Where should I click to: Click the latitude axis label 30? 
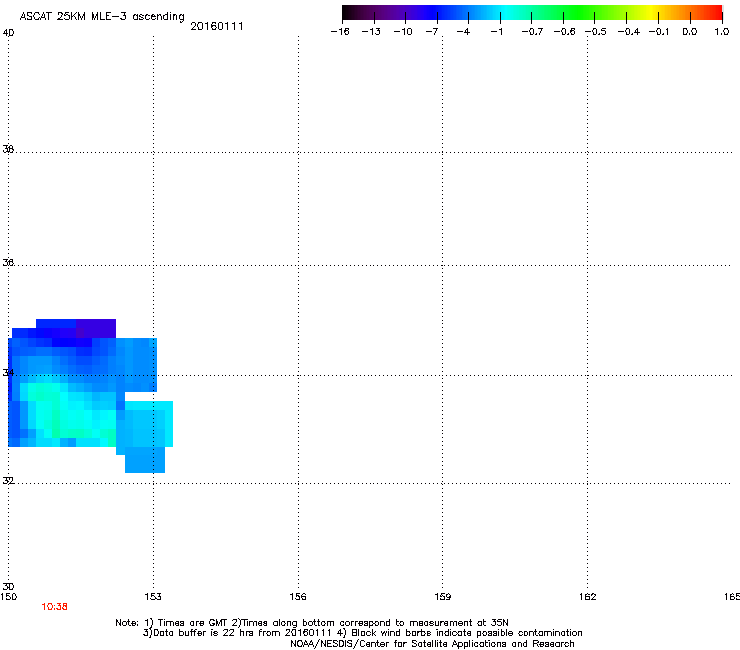[8, 586]
